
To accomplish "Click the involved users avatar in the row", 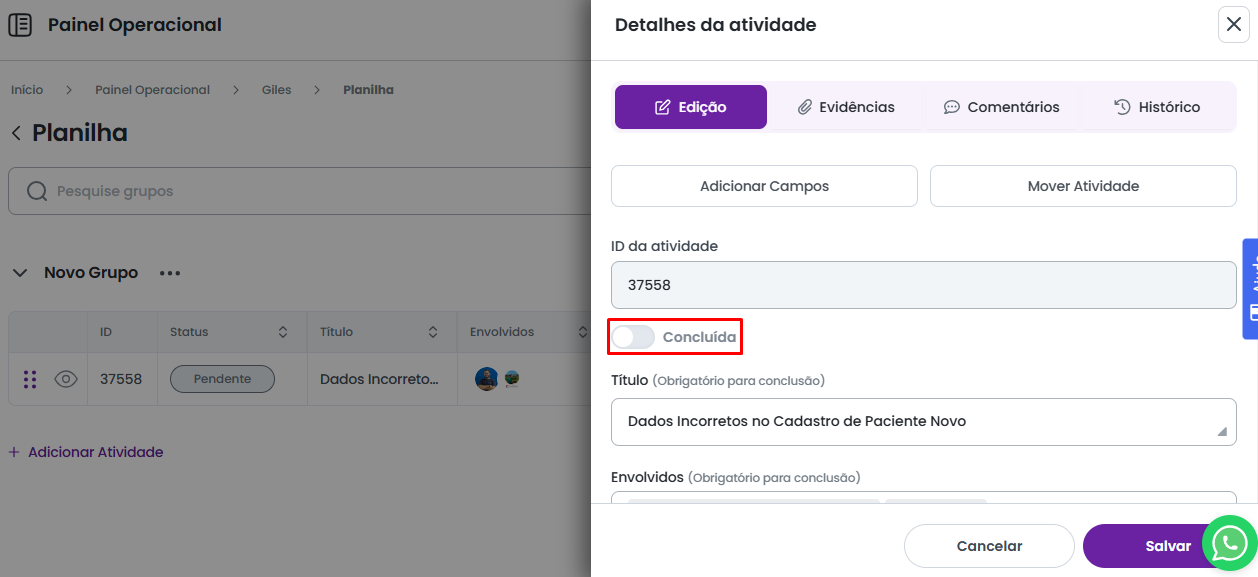I will pos(487,379).
